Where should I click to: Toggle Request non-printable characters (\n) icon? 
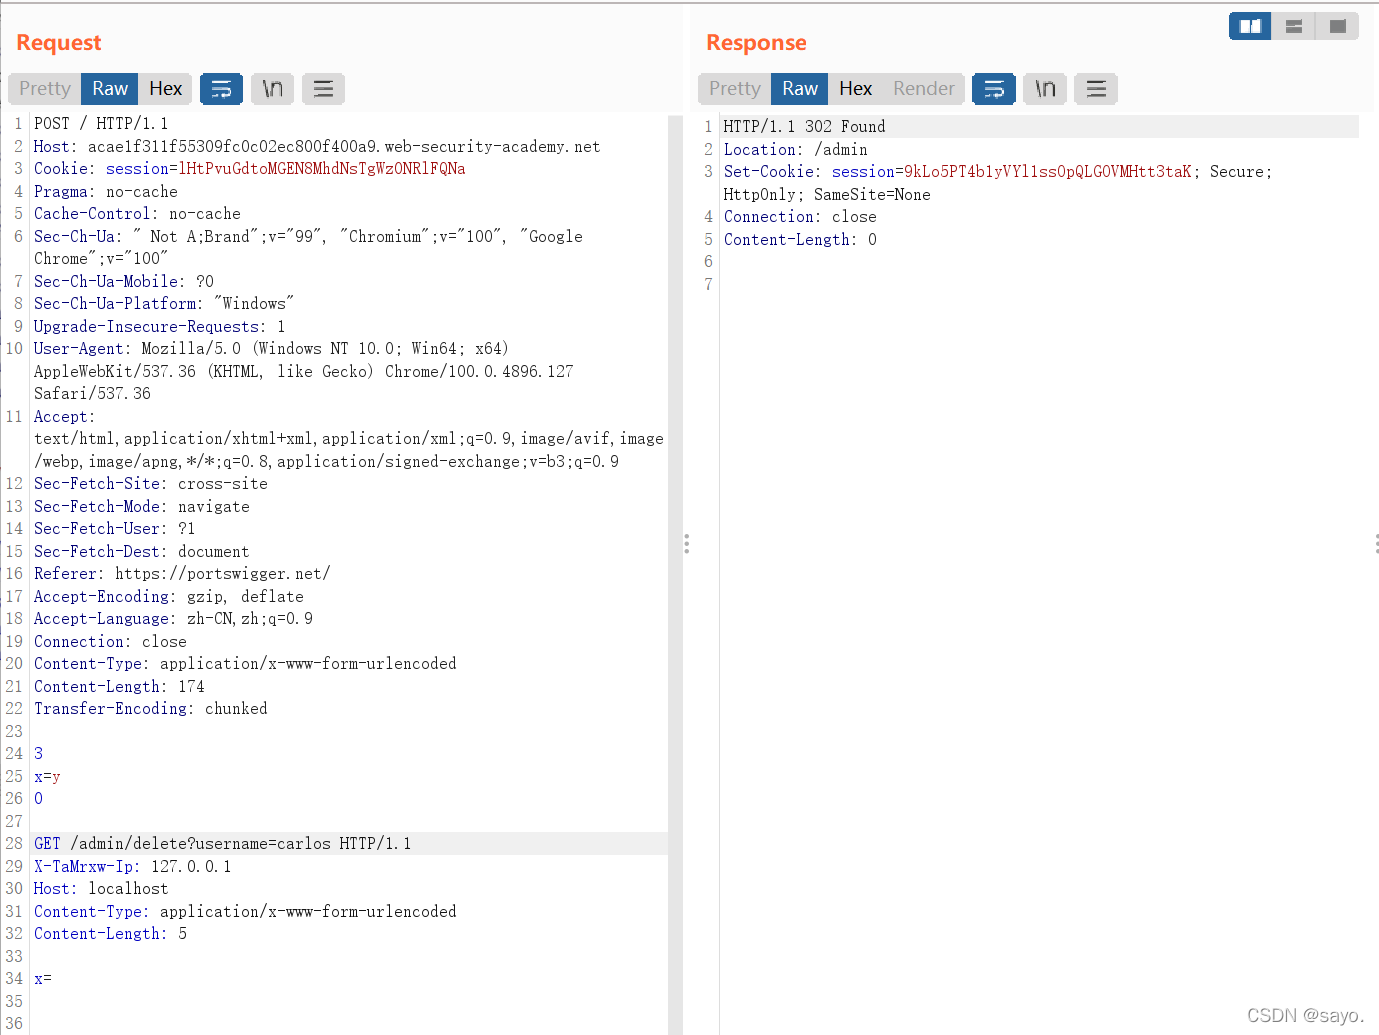272,89
